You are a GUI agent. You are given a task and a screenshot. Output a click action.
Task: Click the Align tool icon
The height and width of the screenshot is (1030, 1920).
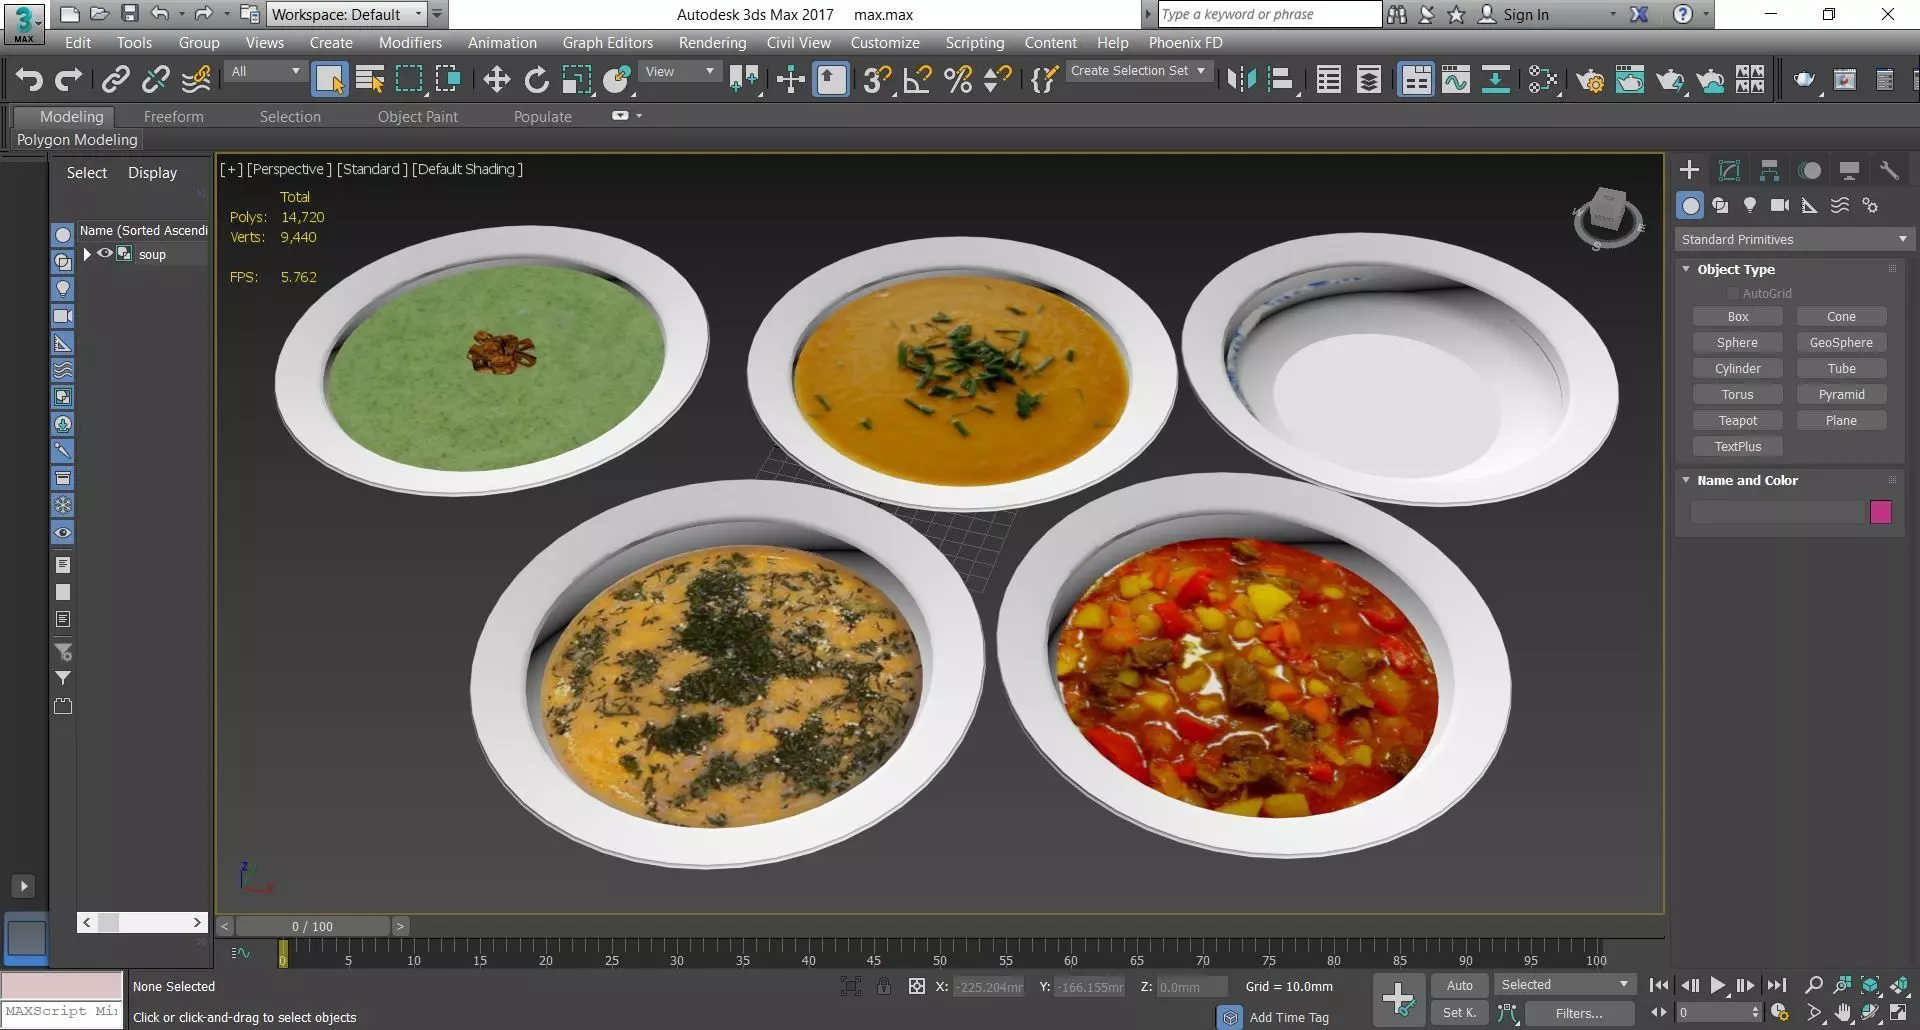tap(1281, 80)
